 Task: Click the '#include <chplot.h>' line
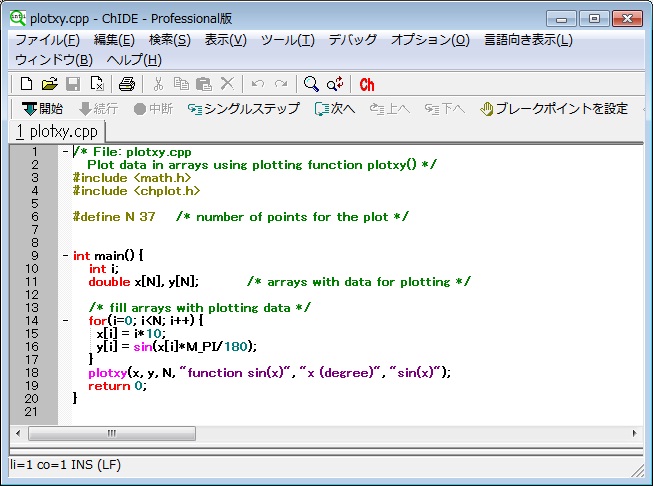pos(137,191)
